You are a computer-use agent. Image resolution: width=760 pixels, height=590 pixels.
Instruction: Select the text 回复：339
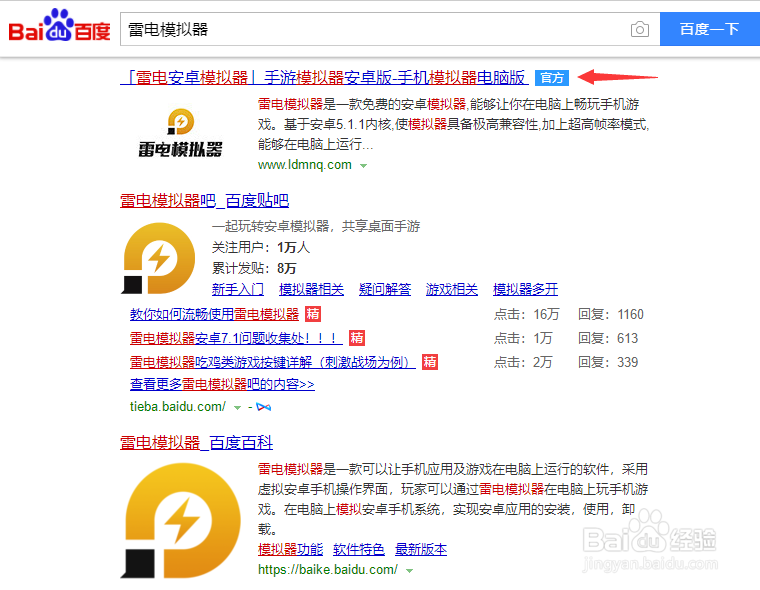[x=608, y=362]
